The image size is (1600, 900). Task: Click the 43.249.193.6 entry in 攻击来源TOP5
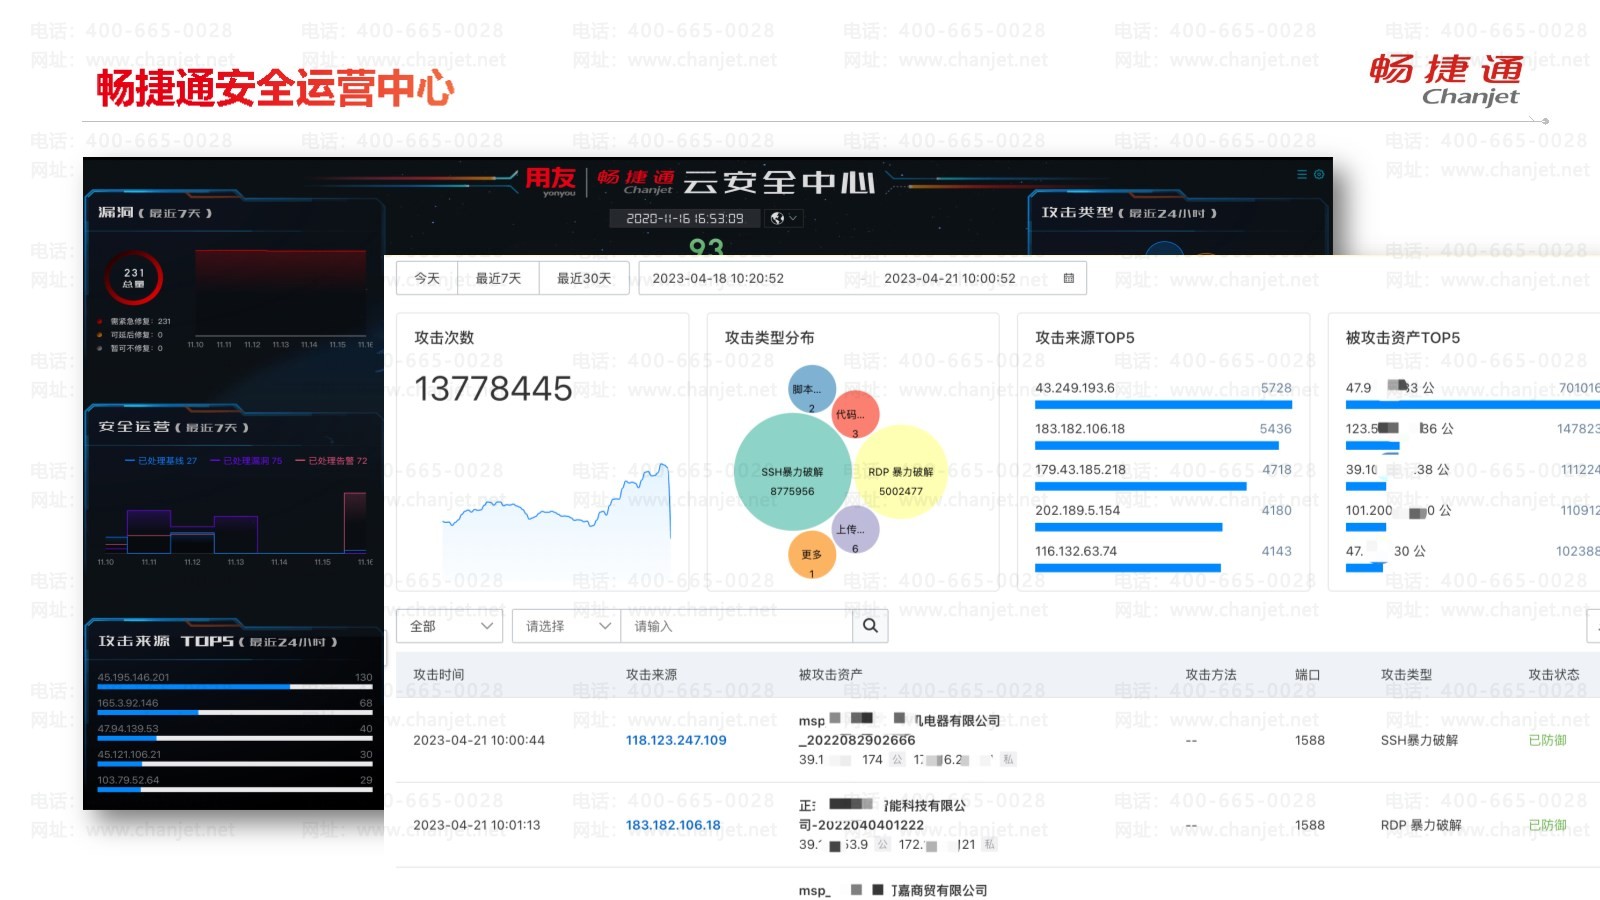1074,388
